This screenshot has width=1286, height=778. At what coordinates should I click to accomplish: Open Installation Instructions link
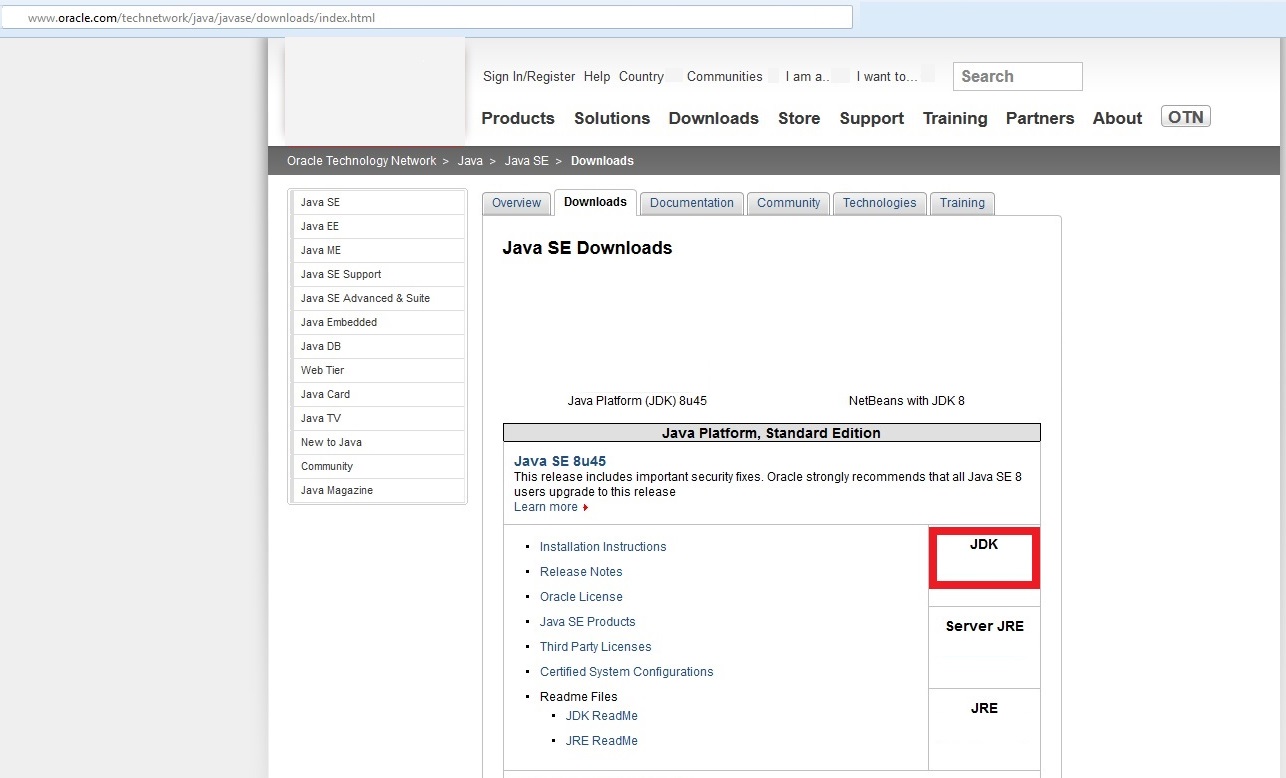603,547
